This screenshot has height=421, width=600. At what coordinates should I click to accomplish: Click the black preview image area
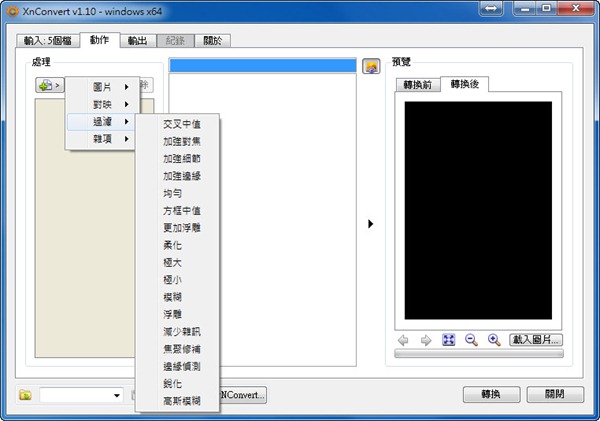[x=478, y=210]
